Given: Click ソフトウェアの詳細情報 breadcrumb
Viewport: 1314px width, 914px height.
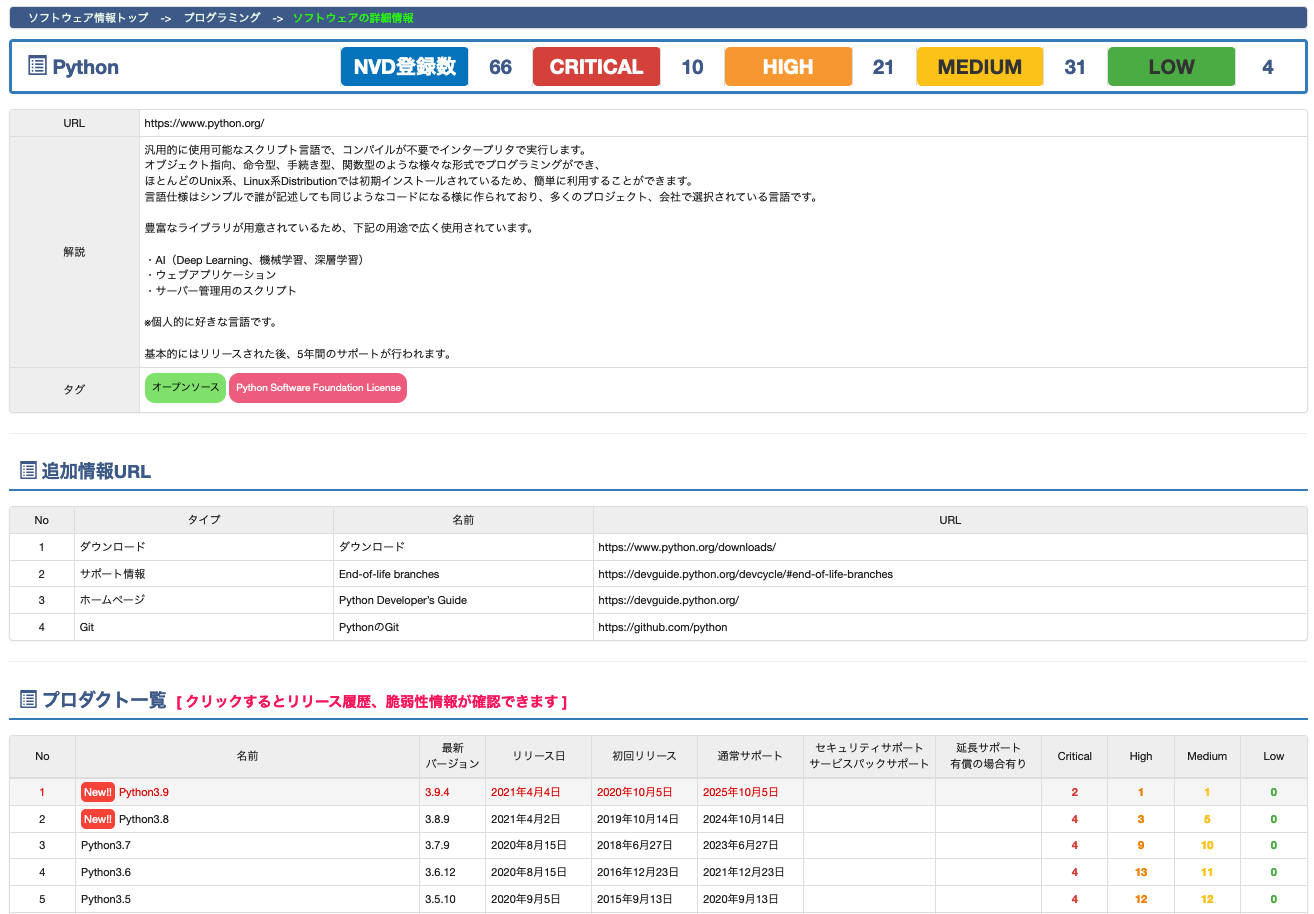Looking at the screenshot, I should click(x=353, y=18).
